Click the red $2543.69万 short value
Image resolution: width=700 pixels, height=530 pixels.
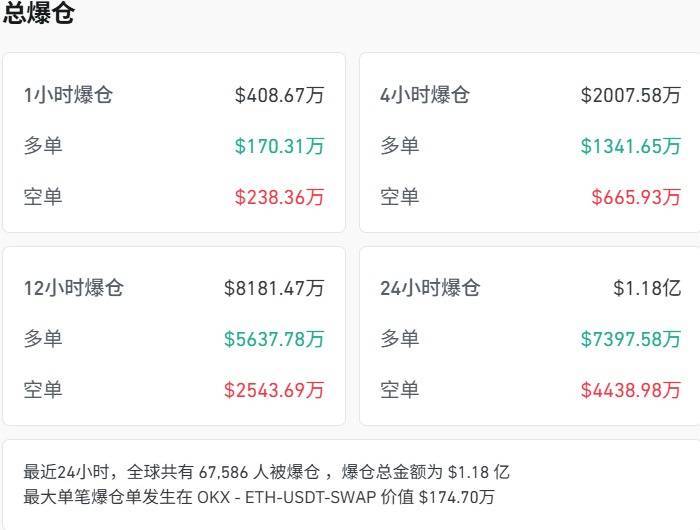point(274,390)
